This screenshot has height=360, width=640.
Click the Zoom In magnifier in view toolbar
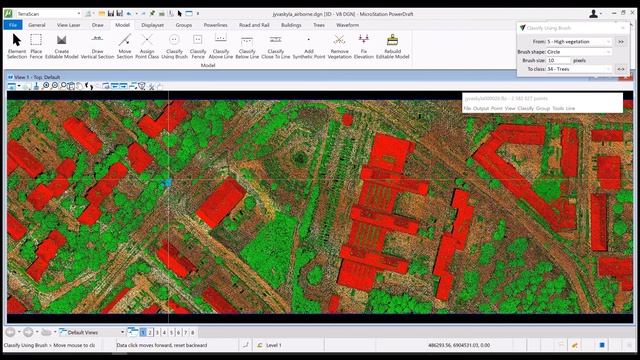click(x=46, y=86)
